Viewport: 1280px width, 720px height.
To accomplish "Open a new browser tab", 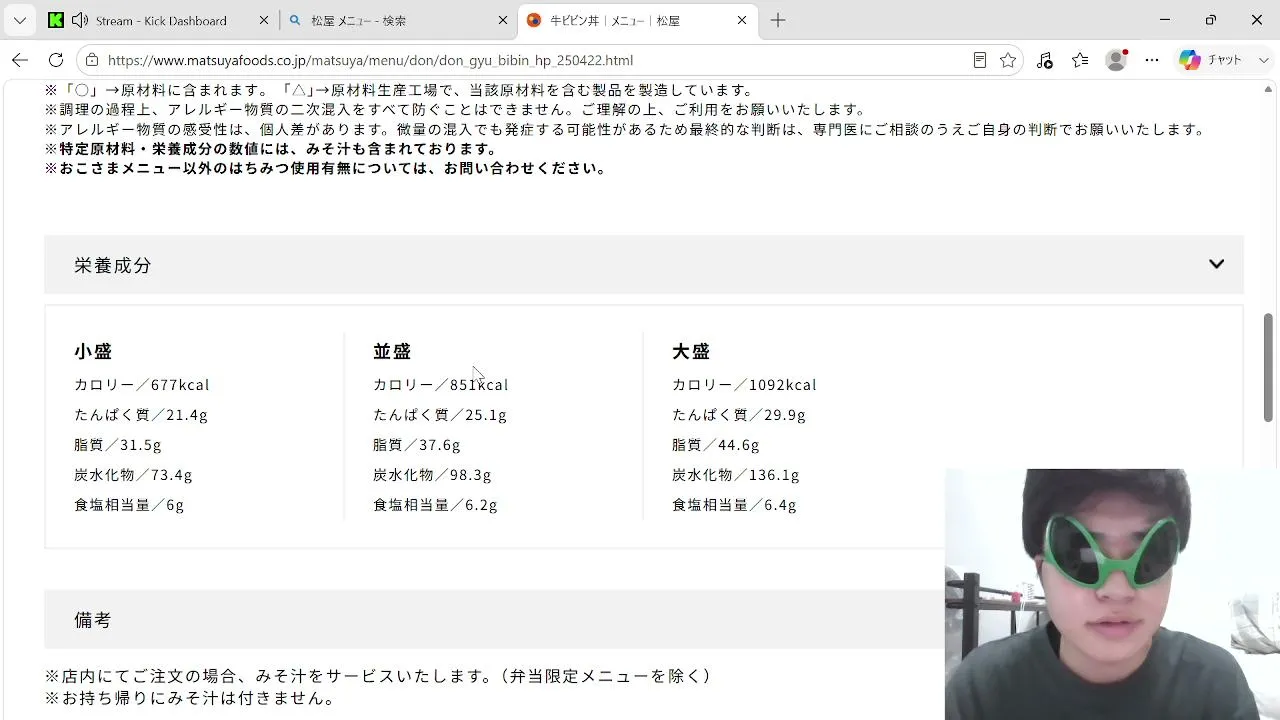I will (778, 20).
